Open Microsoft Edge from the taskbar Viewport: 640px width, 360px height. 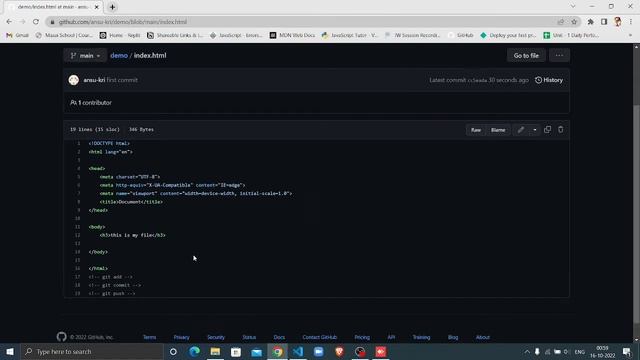click(x=194, y=351)
